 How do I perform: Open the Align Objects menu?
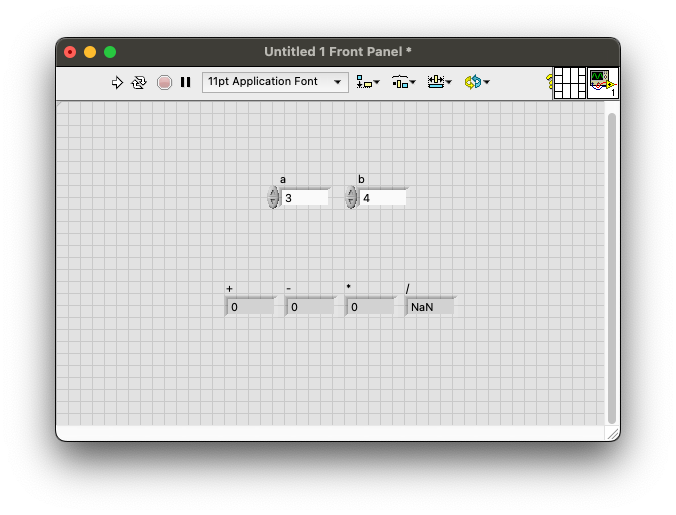click(368, 82)
